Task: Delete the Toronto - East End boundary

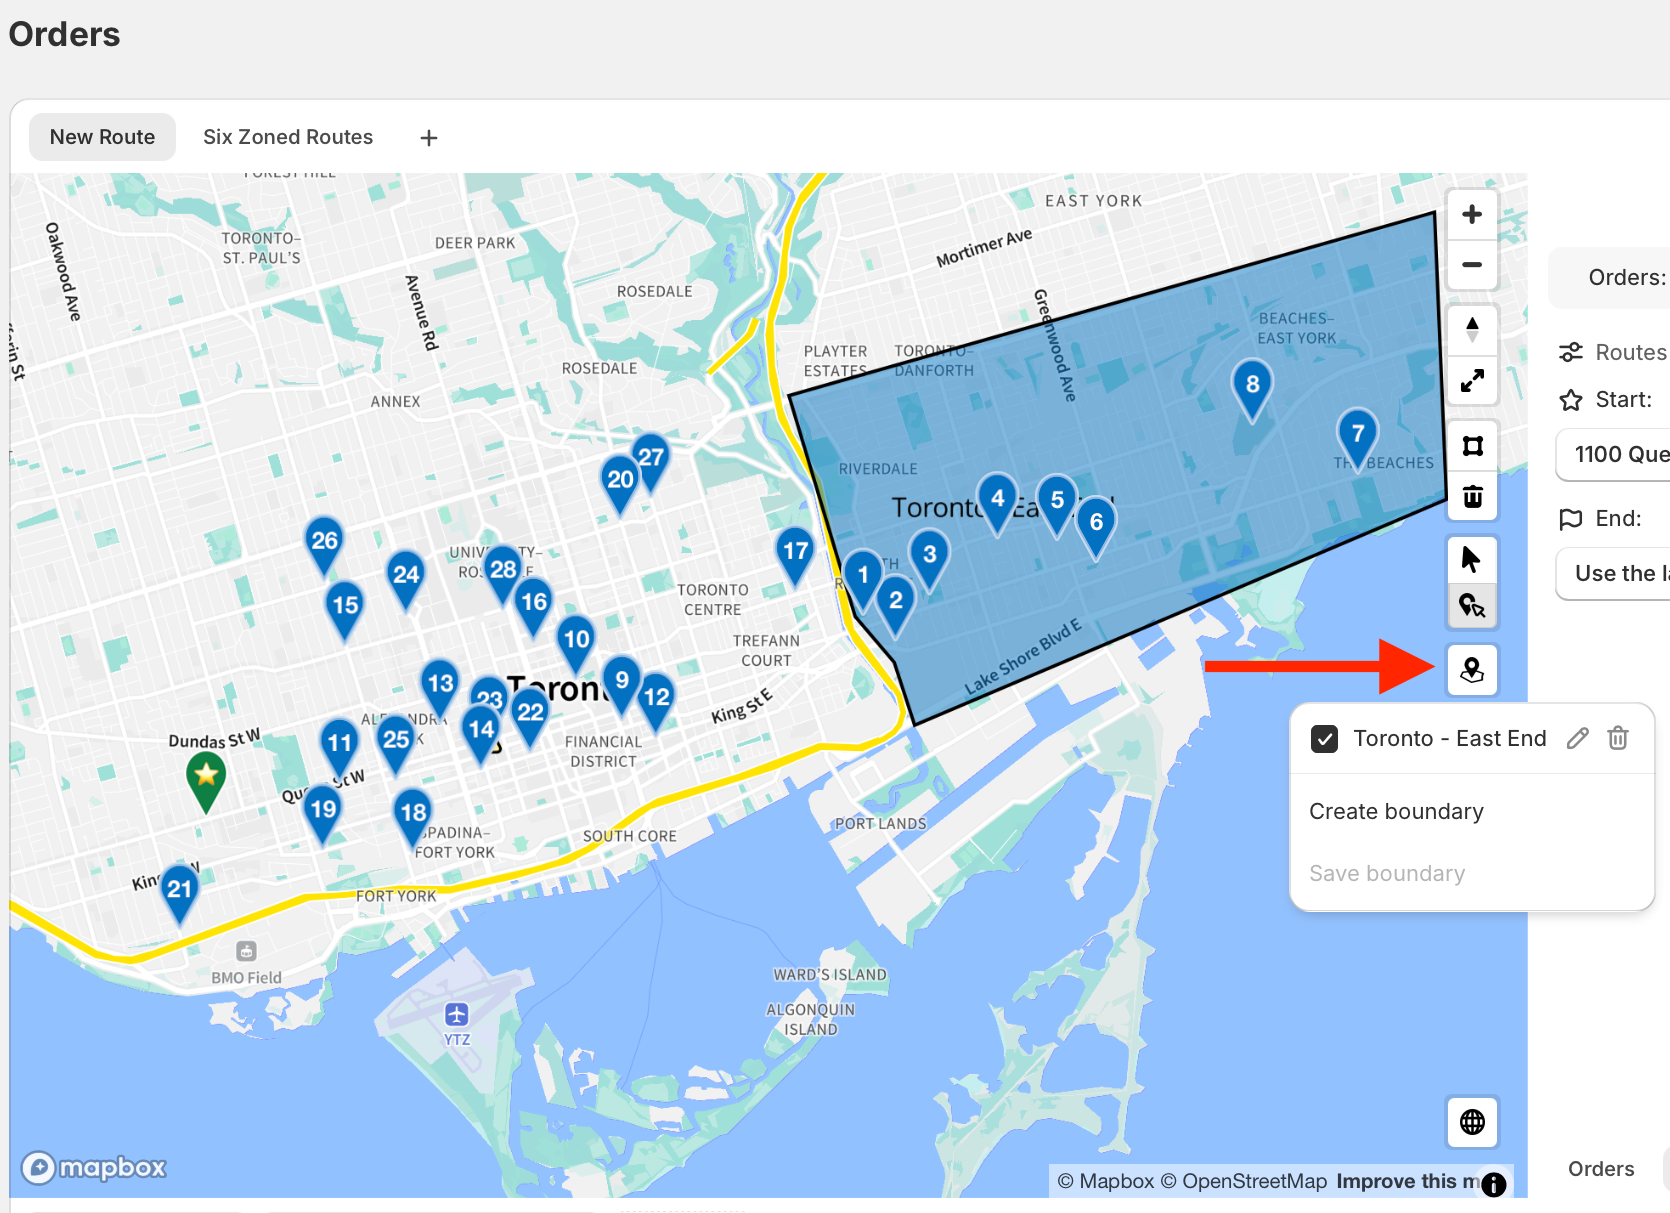Action: tap(1618, 739)
